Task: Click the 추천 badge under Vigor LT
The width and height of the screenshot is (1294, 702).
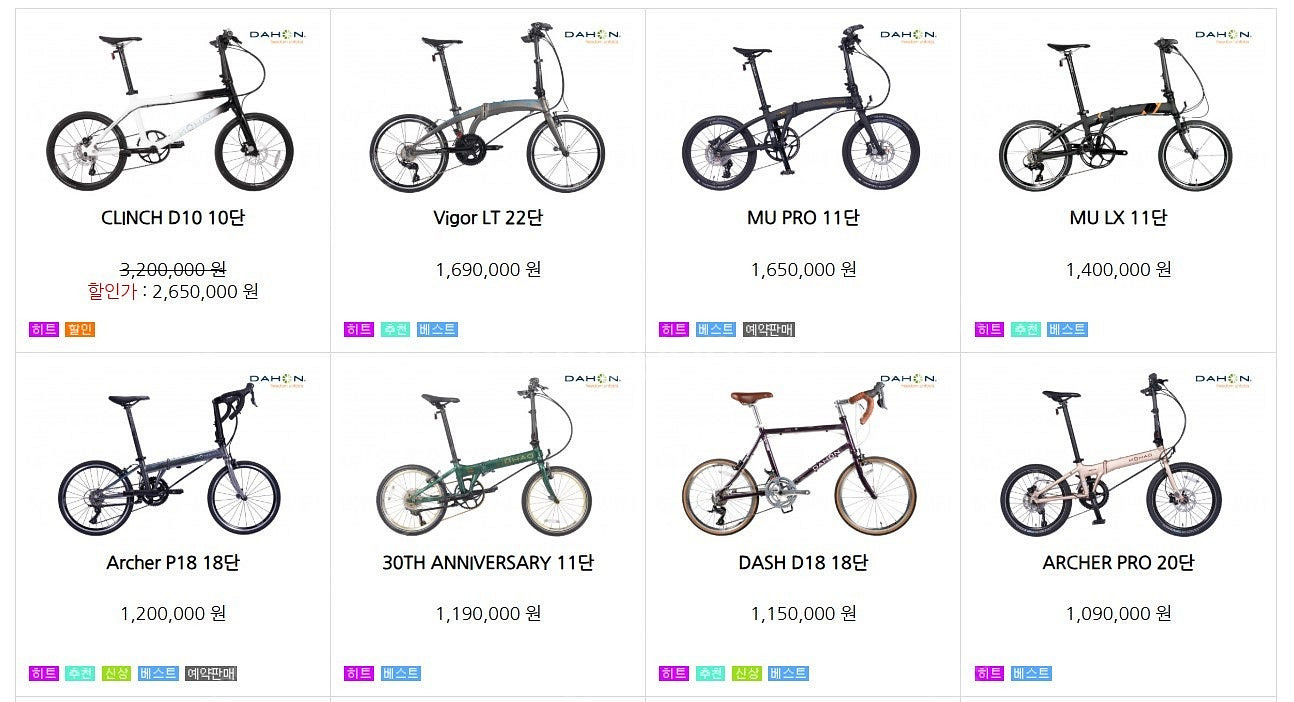Action: 395,329
